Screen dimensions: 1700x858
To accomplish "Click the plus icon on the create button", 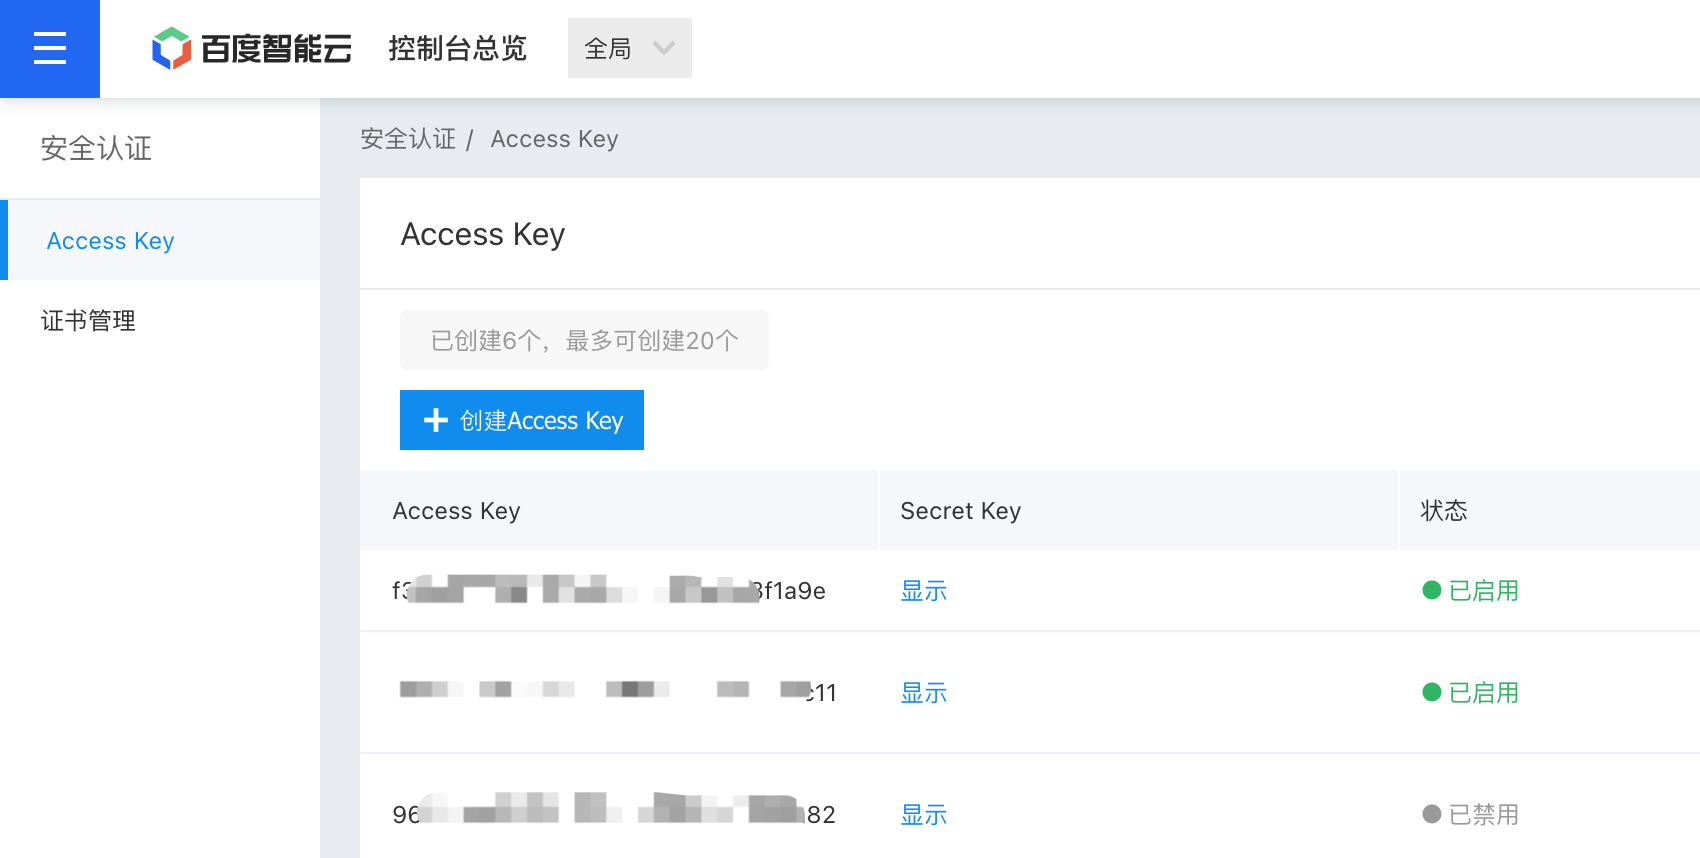I will point(436,420).
